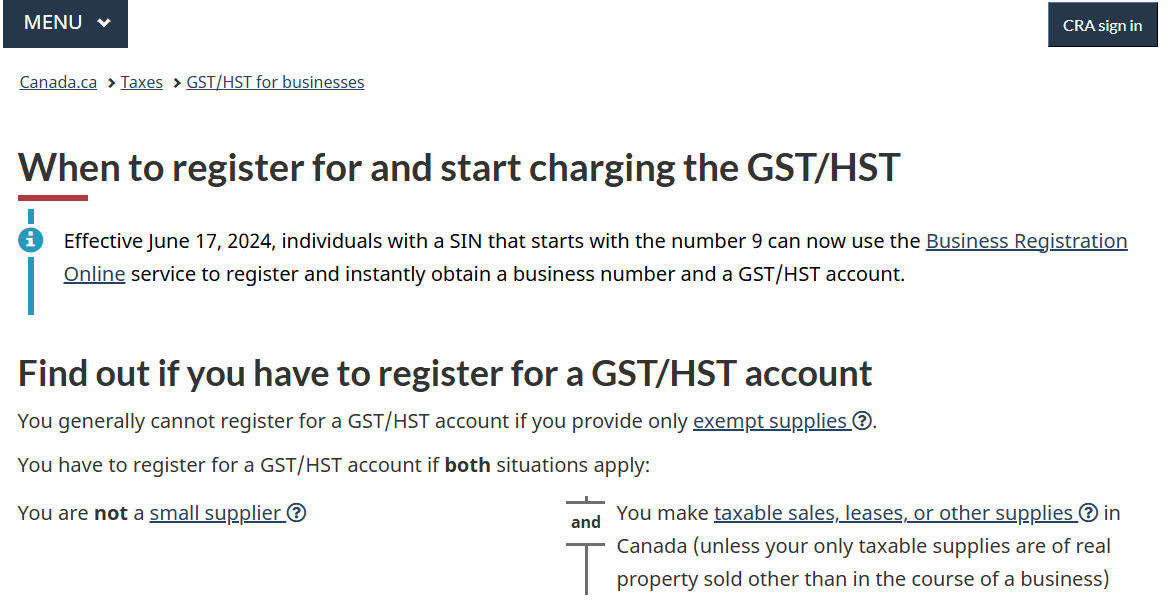Expand the MENU dropdown chevron
The width and height of the screenshot is (1169, 602).
(x=104, y=23)
